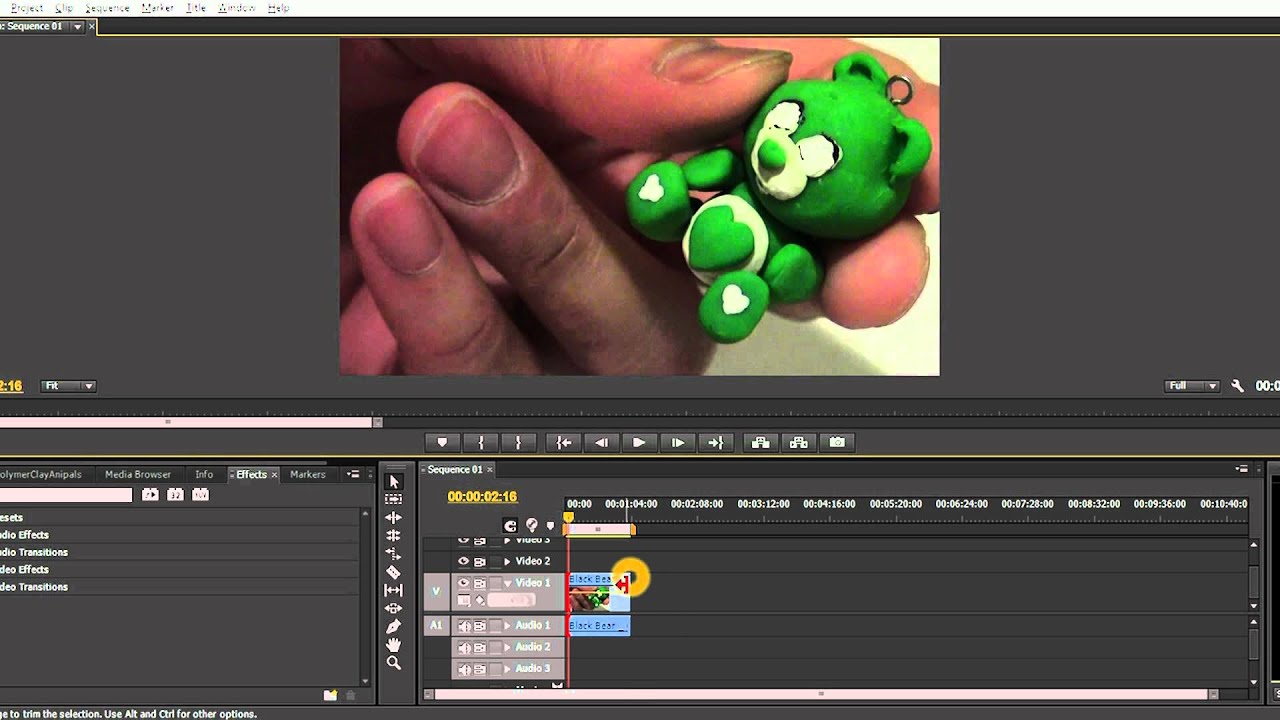
Task: Open Program Monitor settings wrench
Action: click(x=1237, y=386)
